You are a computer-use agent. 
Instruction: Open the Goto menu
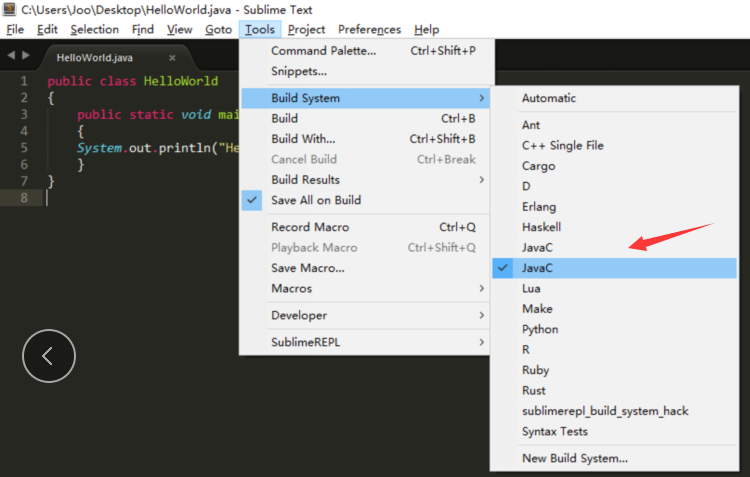coord(218,30)
